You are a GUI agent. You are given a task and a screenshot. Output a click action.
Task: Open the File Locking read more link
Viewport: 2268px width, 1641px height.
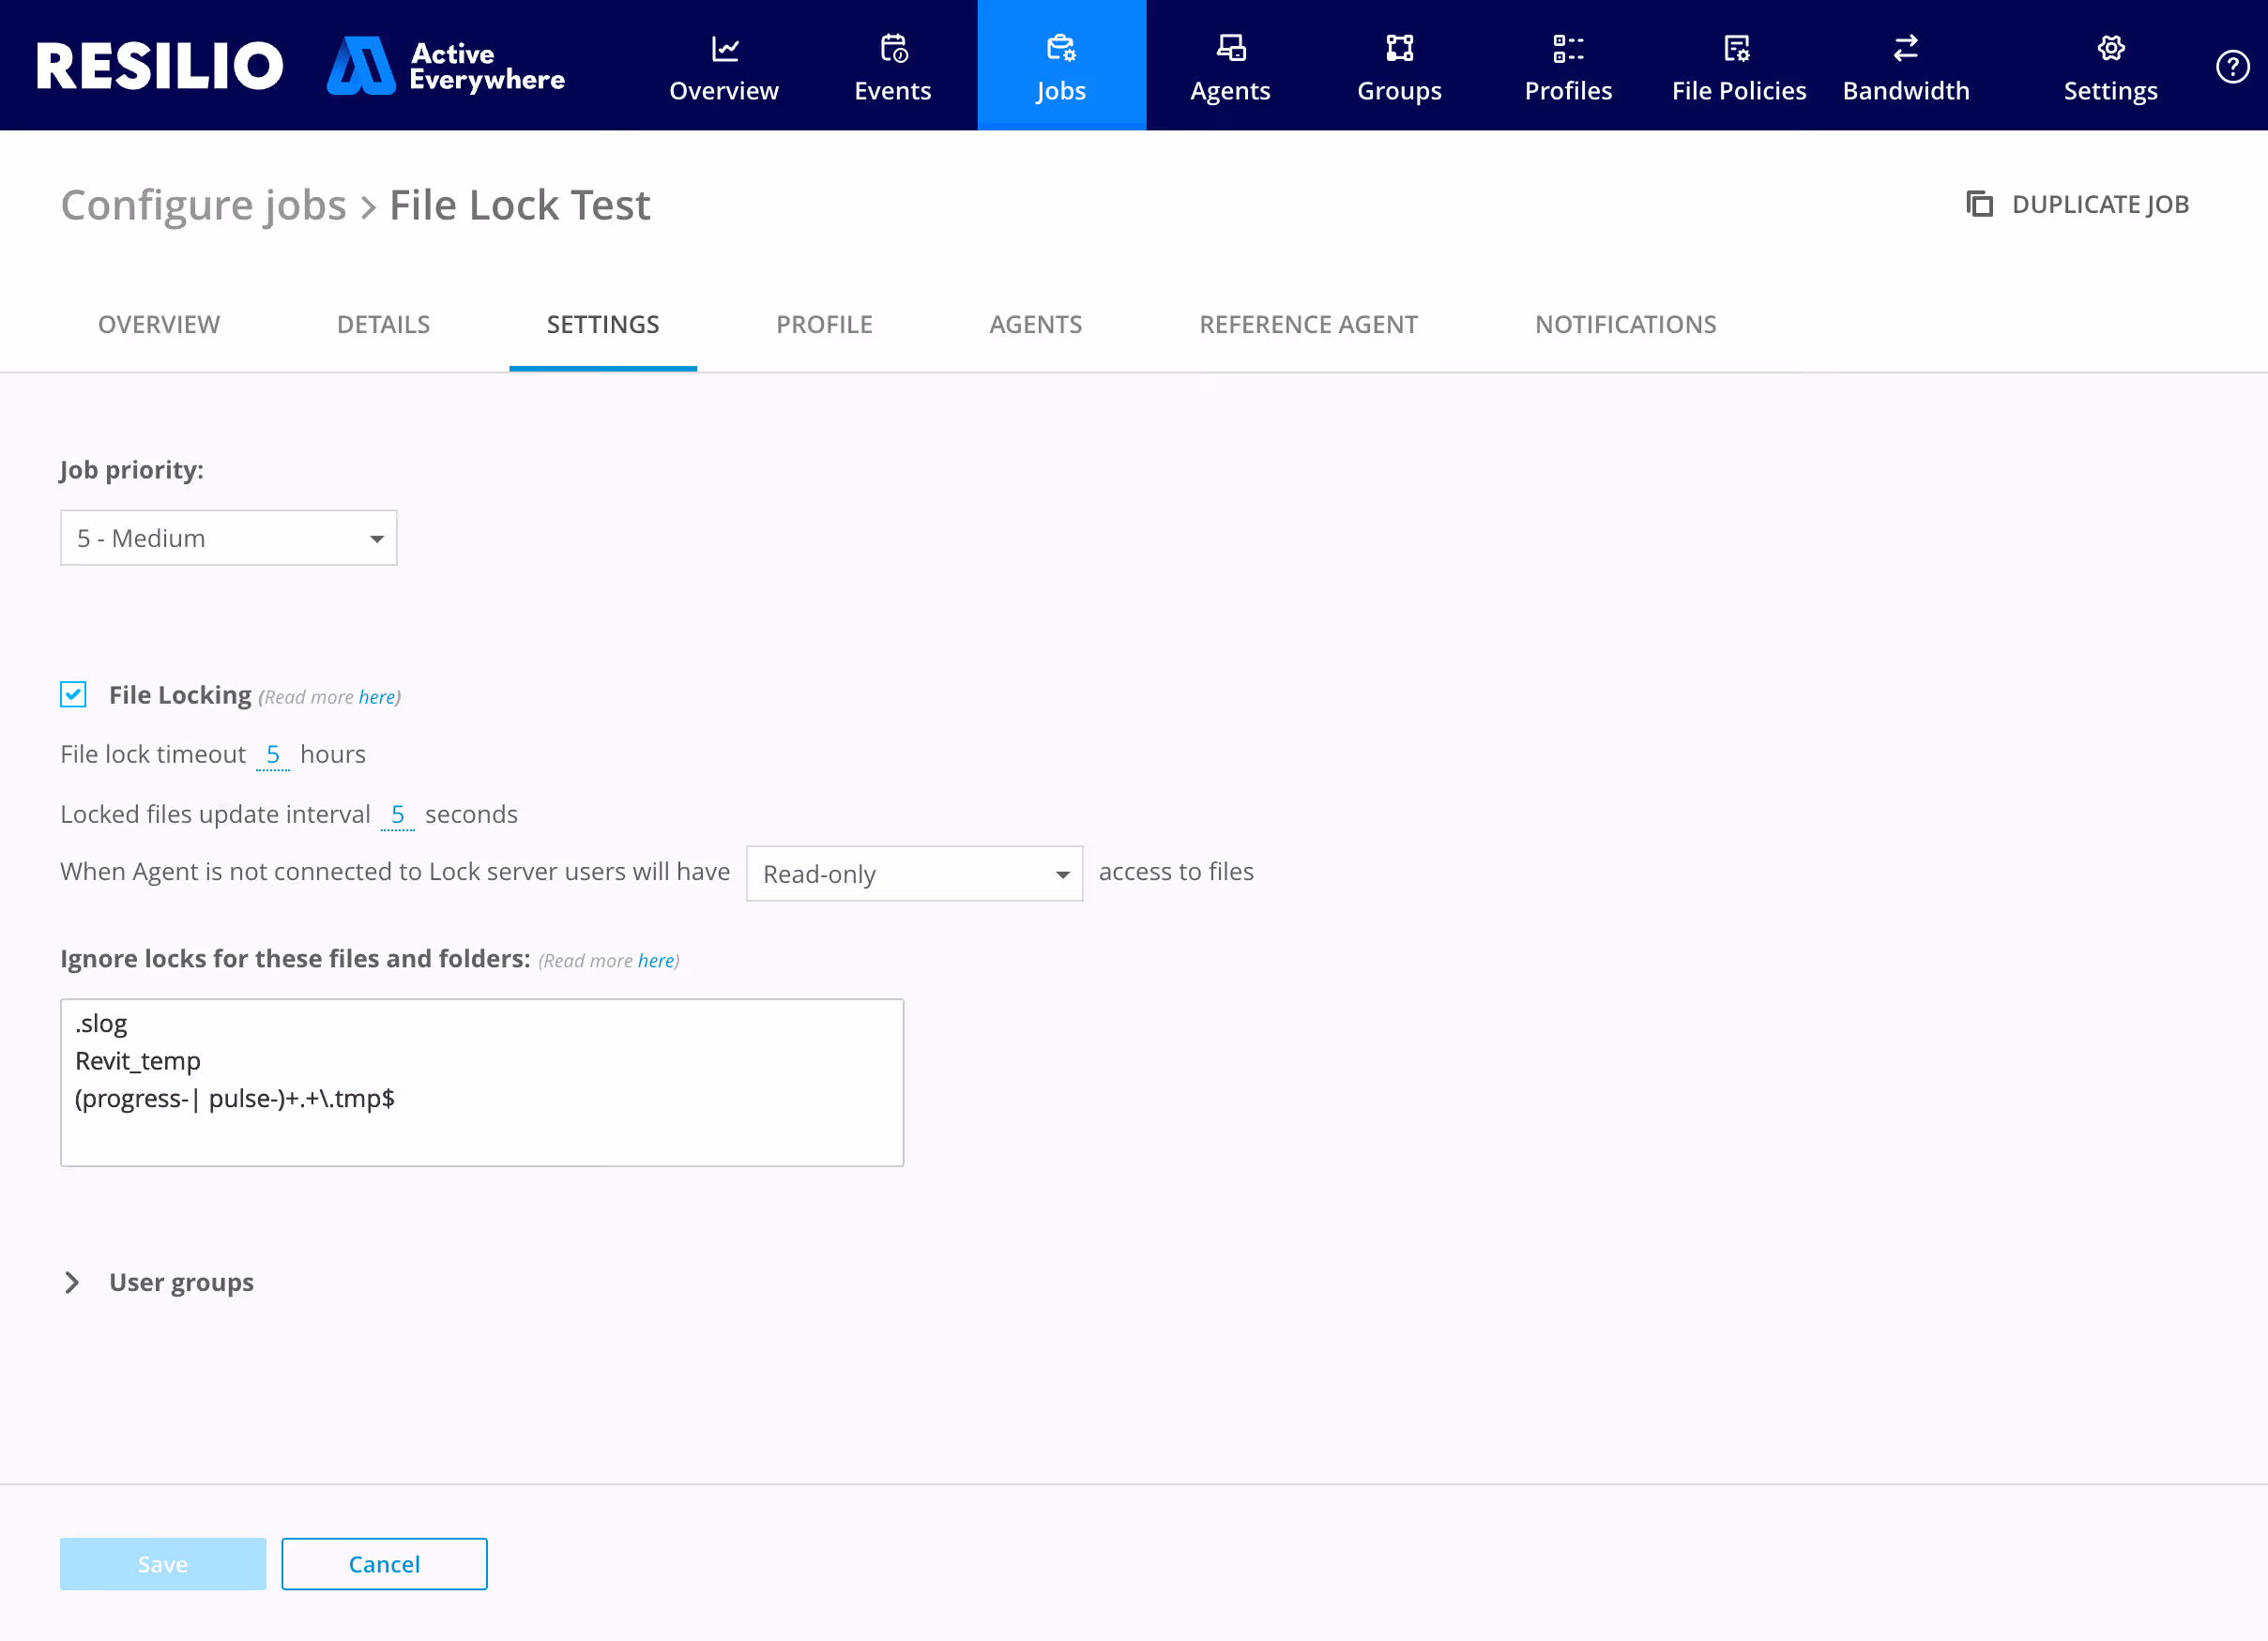[x=376, y=697]
